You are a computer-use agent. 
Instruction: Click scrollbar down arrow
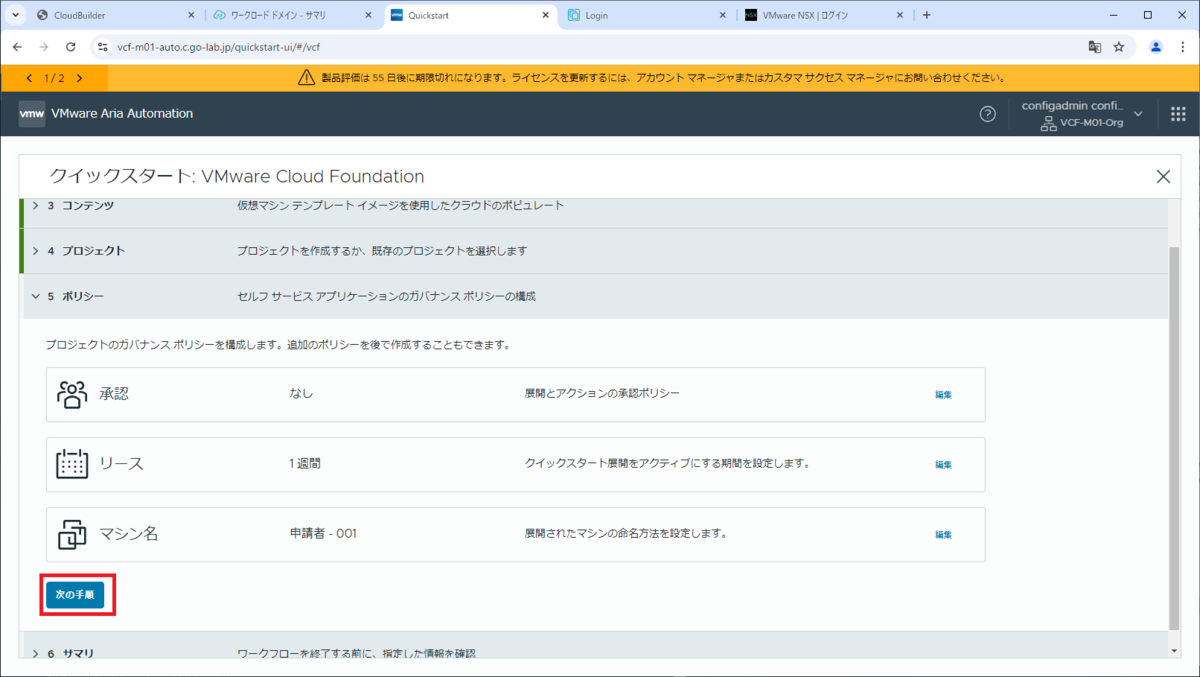(x=1174, y=650)
